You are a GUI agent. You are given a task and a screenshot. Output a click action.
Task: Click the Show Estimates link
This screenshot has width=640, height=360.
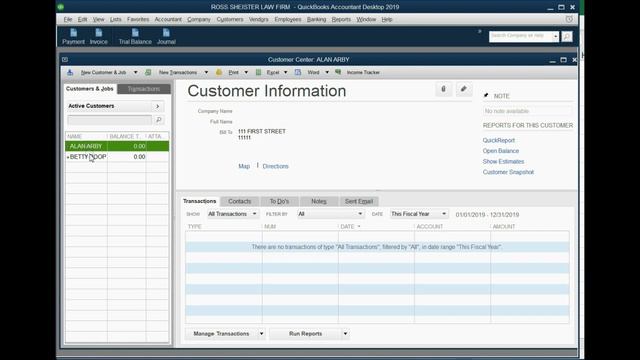(x=503, y=162)
